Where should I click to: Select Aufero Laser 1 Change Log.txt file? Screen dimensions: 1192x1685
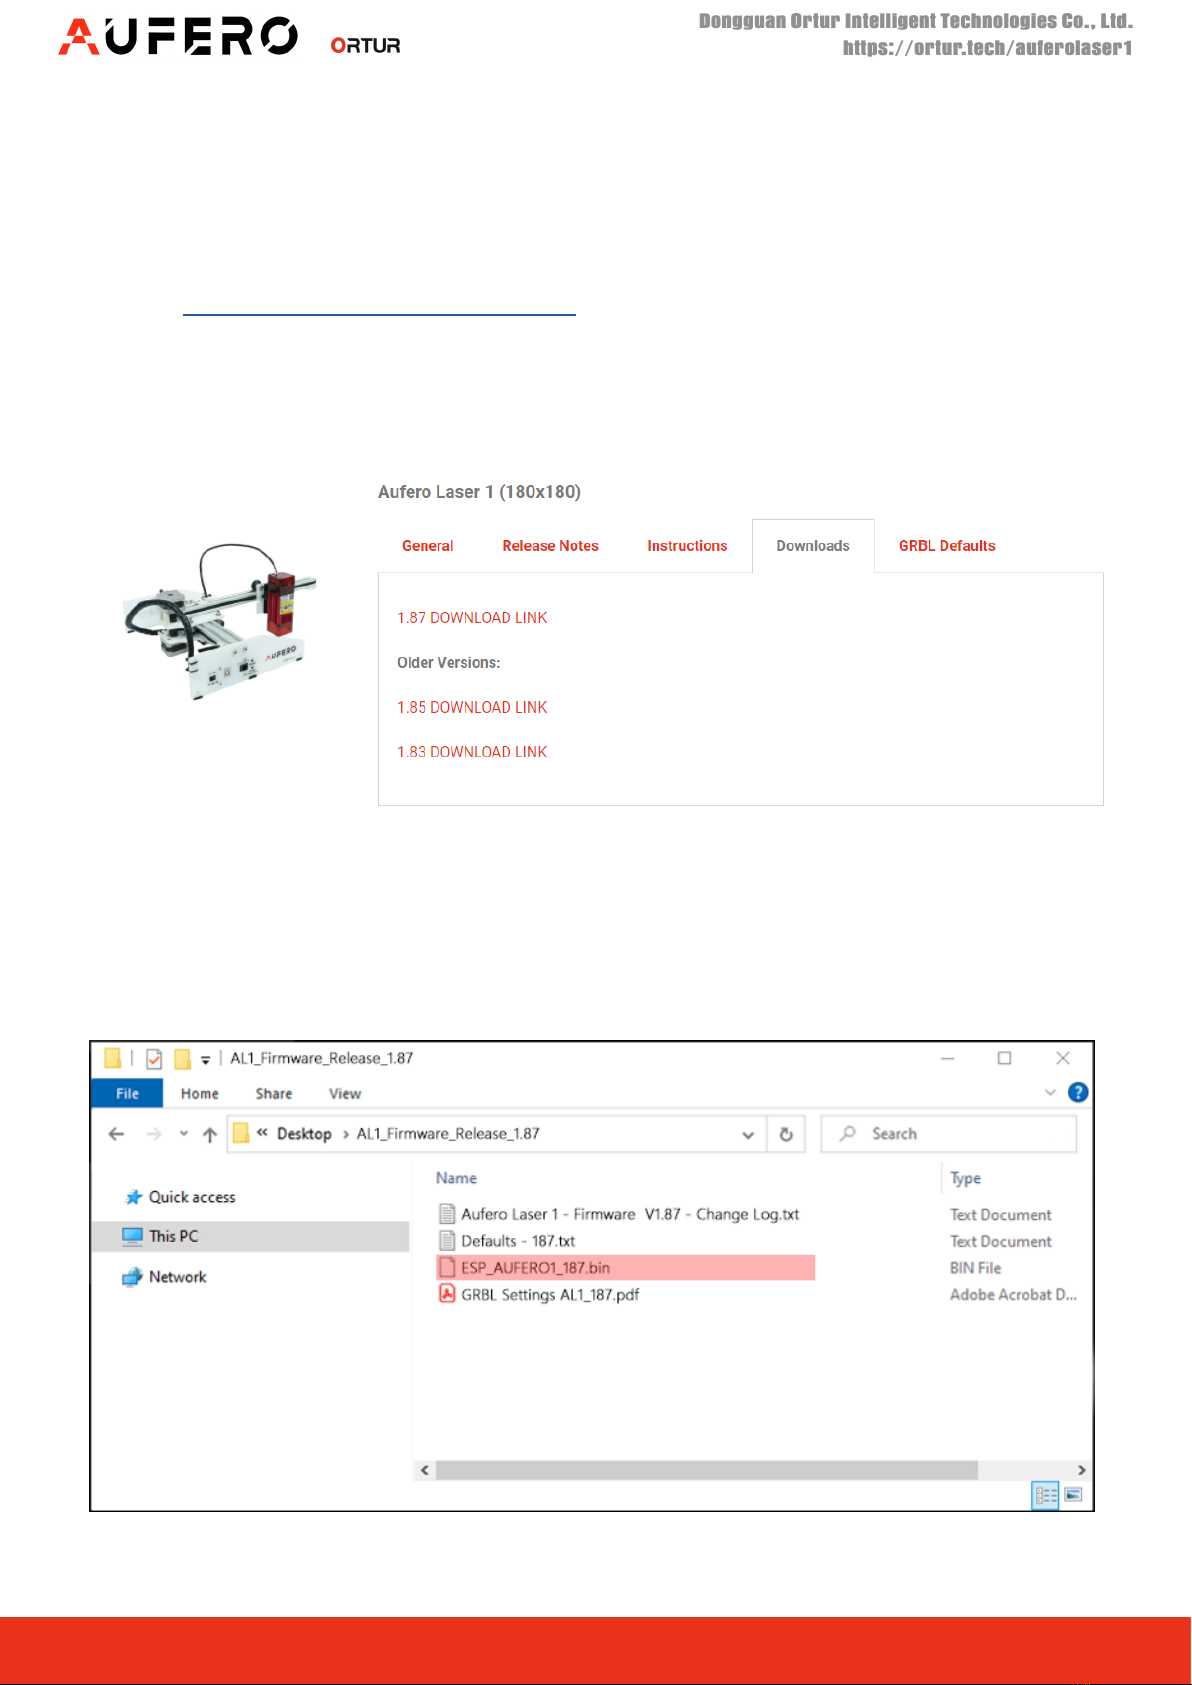pyautogui.click(x=630, y=1214)
